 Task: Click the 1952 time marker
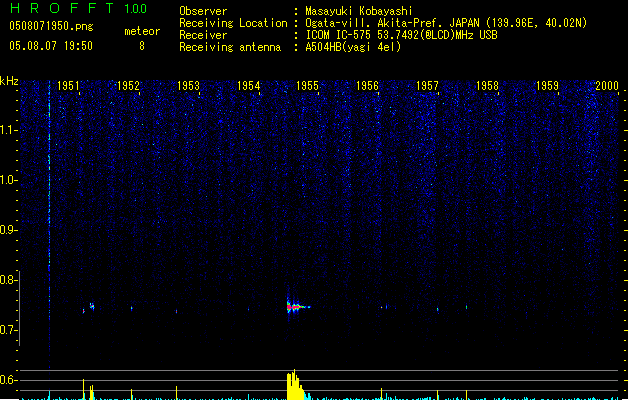pos(128,86)
